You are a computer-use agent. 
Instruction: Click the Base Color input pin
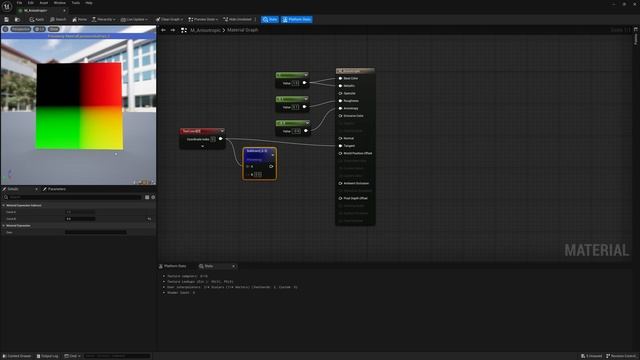click(x=340, y=78)
